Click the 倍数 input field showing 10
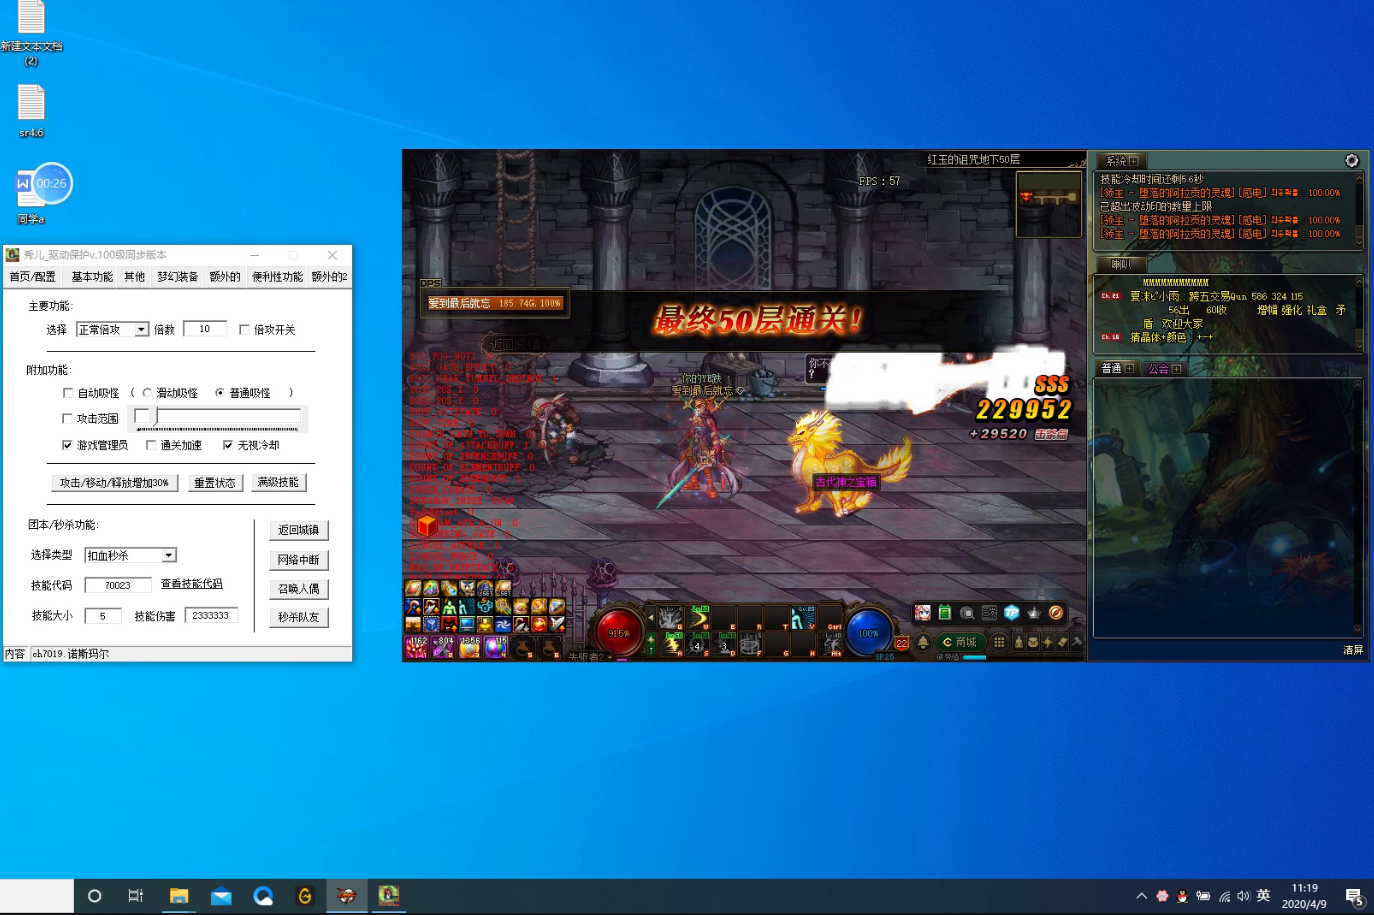Viewport: 1374px width, 915px height. [205, 329]
